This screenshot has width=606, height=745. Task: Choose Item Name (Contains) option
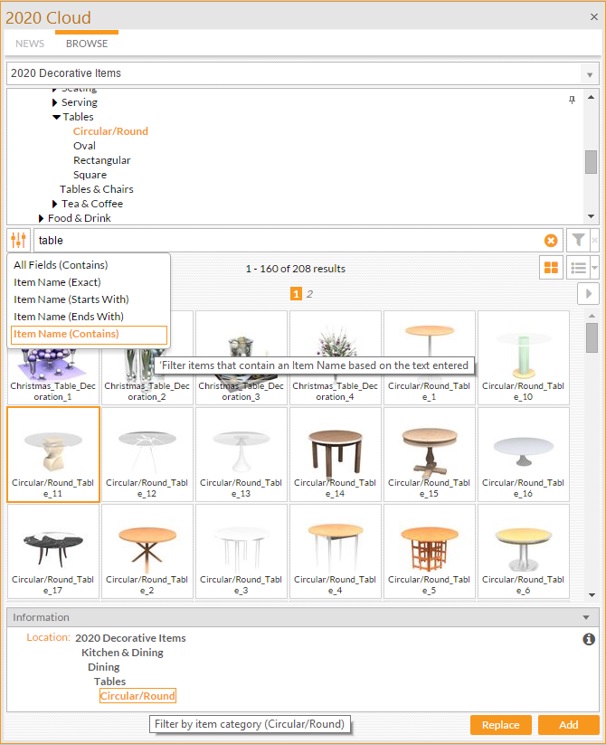[x=89, y=334]
